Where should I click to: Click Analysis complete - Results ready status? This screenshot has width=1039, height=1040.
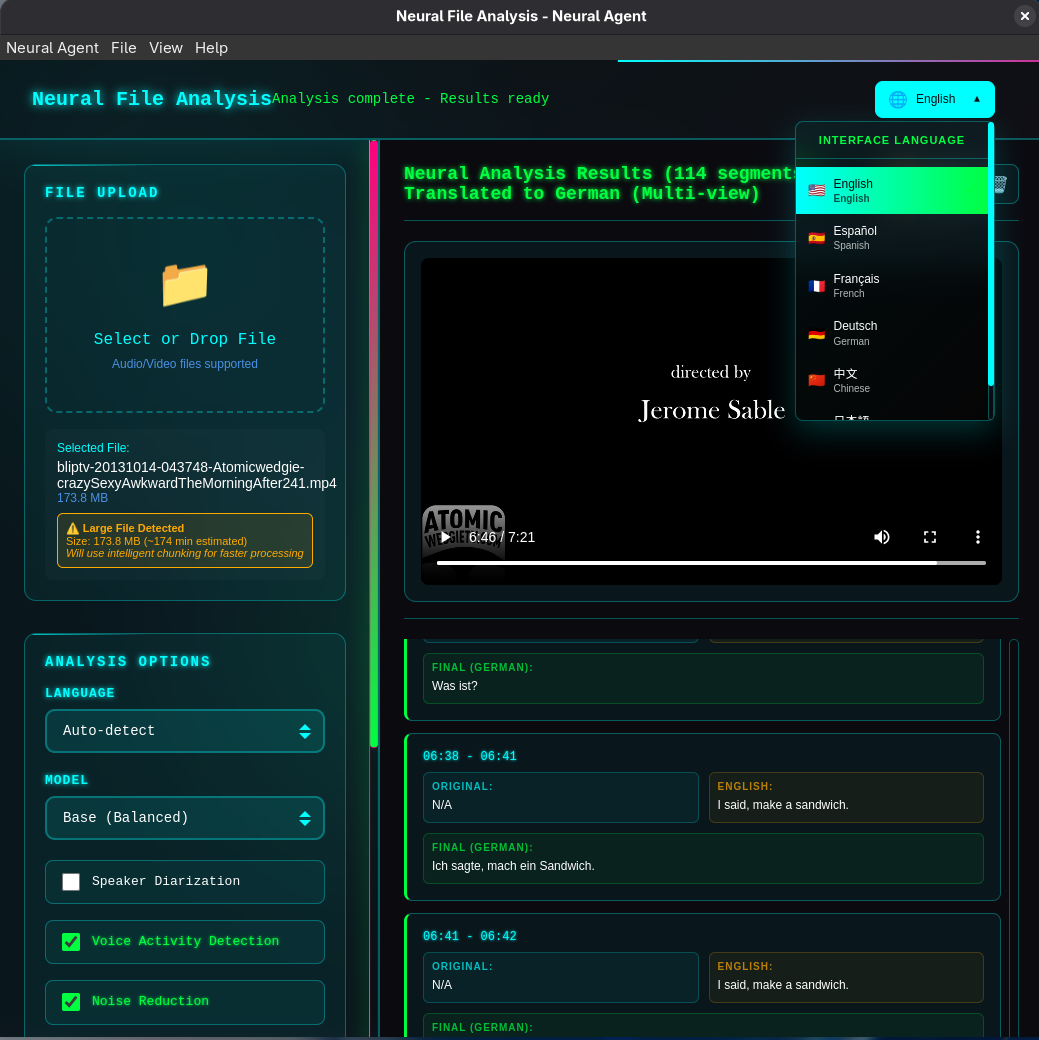click(411, 98)
